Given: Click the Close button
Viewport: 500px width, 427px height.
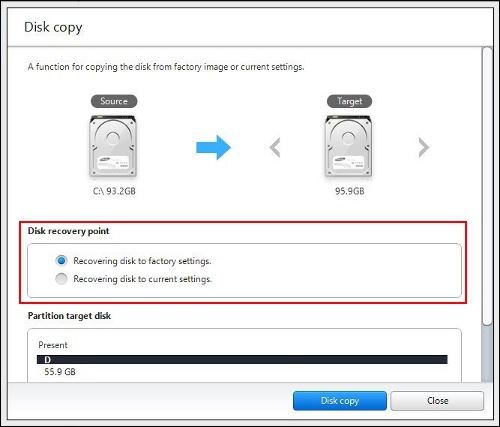Looking at the screenshot, I should [437, 401].
